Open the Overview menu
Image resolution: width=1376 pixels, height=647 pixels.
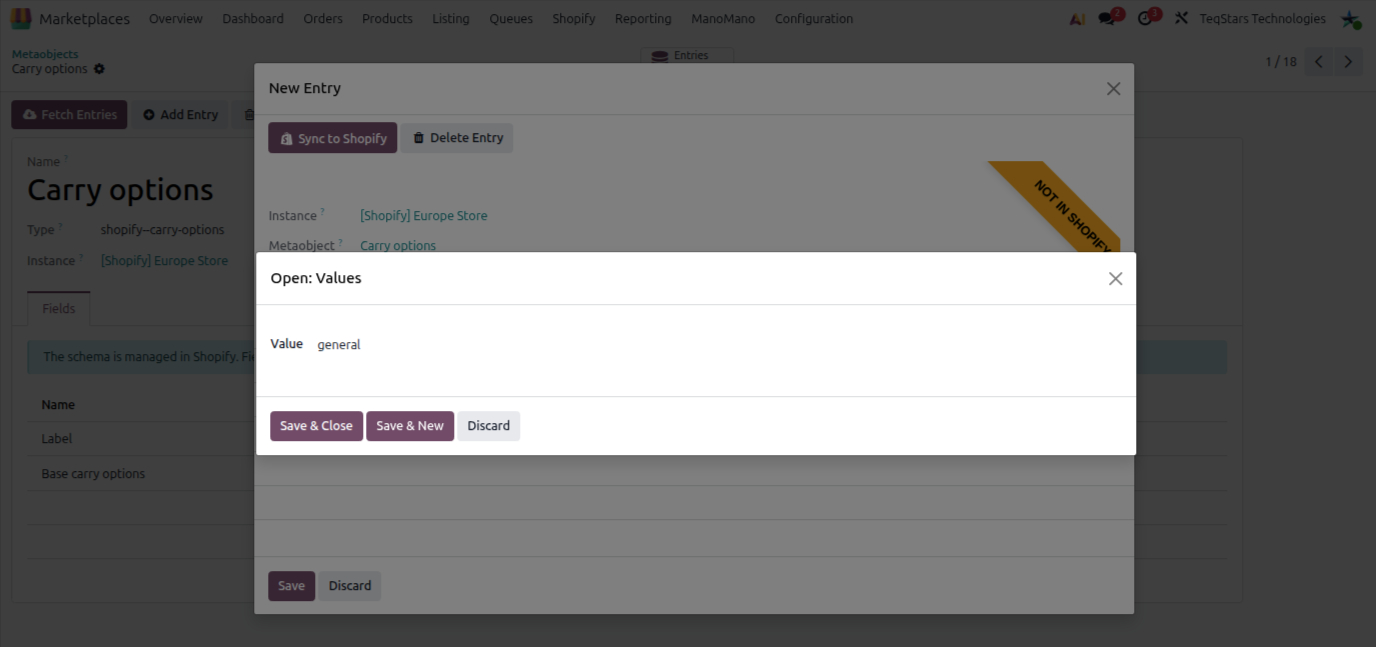pos(175,18)
